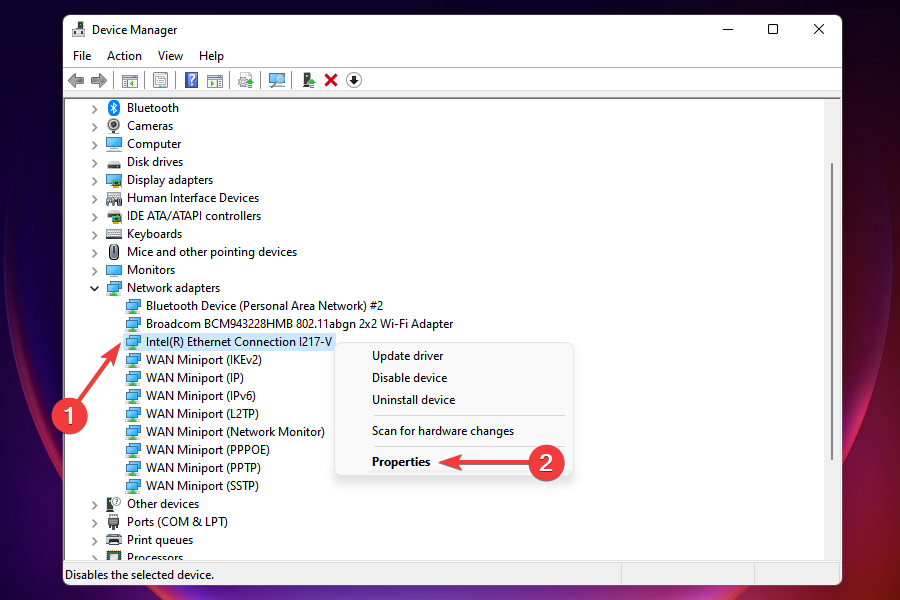This screenshot has width=900, height=600.
Task: Expand the Disk drives node
Action: click(x=95, y=162)
